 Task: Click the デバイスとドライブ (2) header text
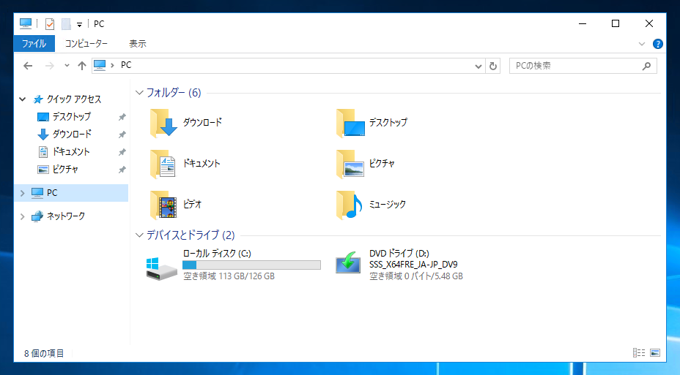190,235
